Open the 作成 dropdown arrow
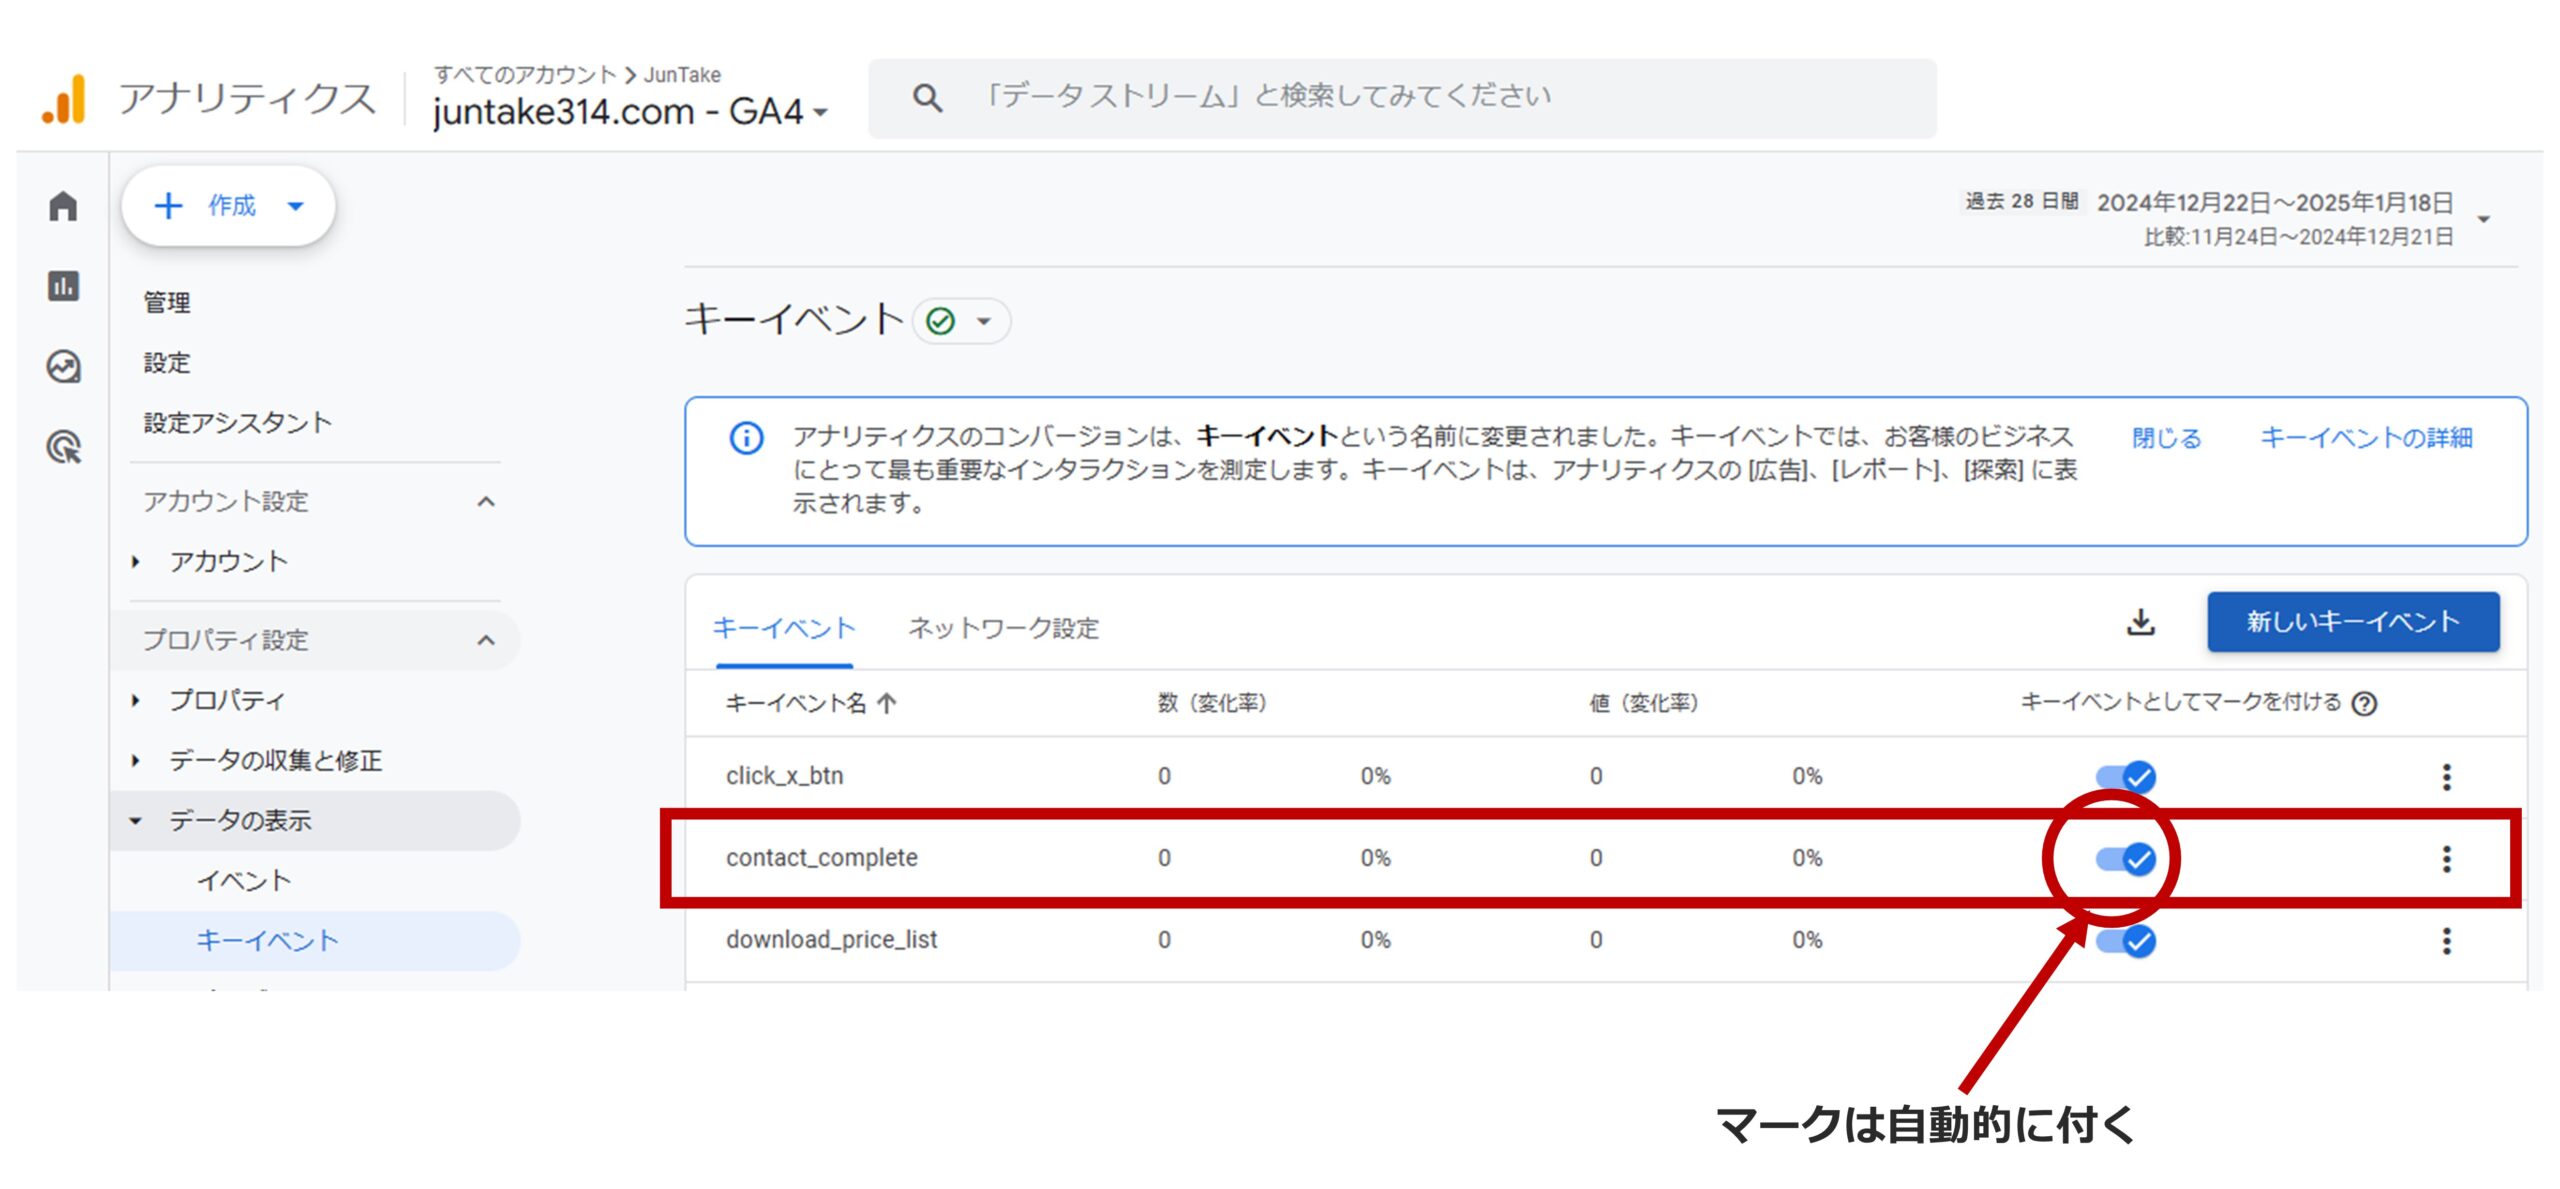Viewport: 2560px width, 1189px height. point(295,206)
